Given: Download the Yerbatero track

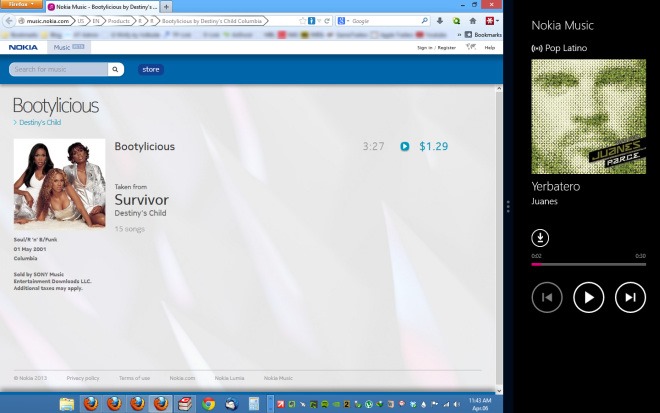Looking at the screenshot, I should coord(540,238).
